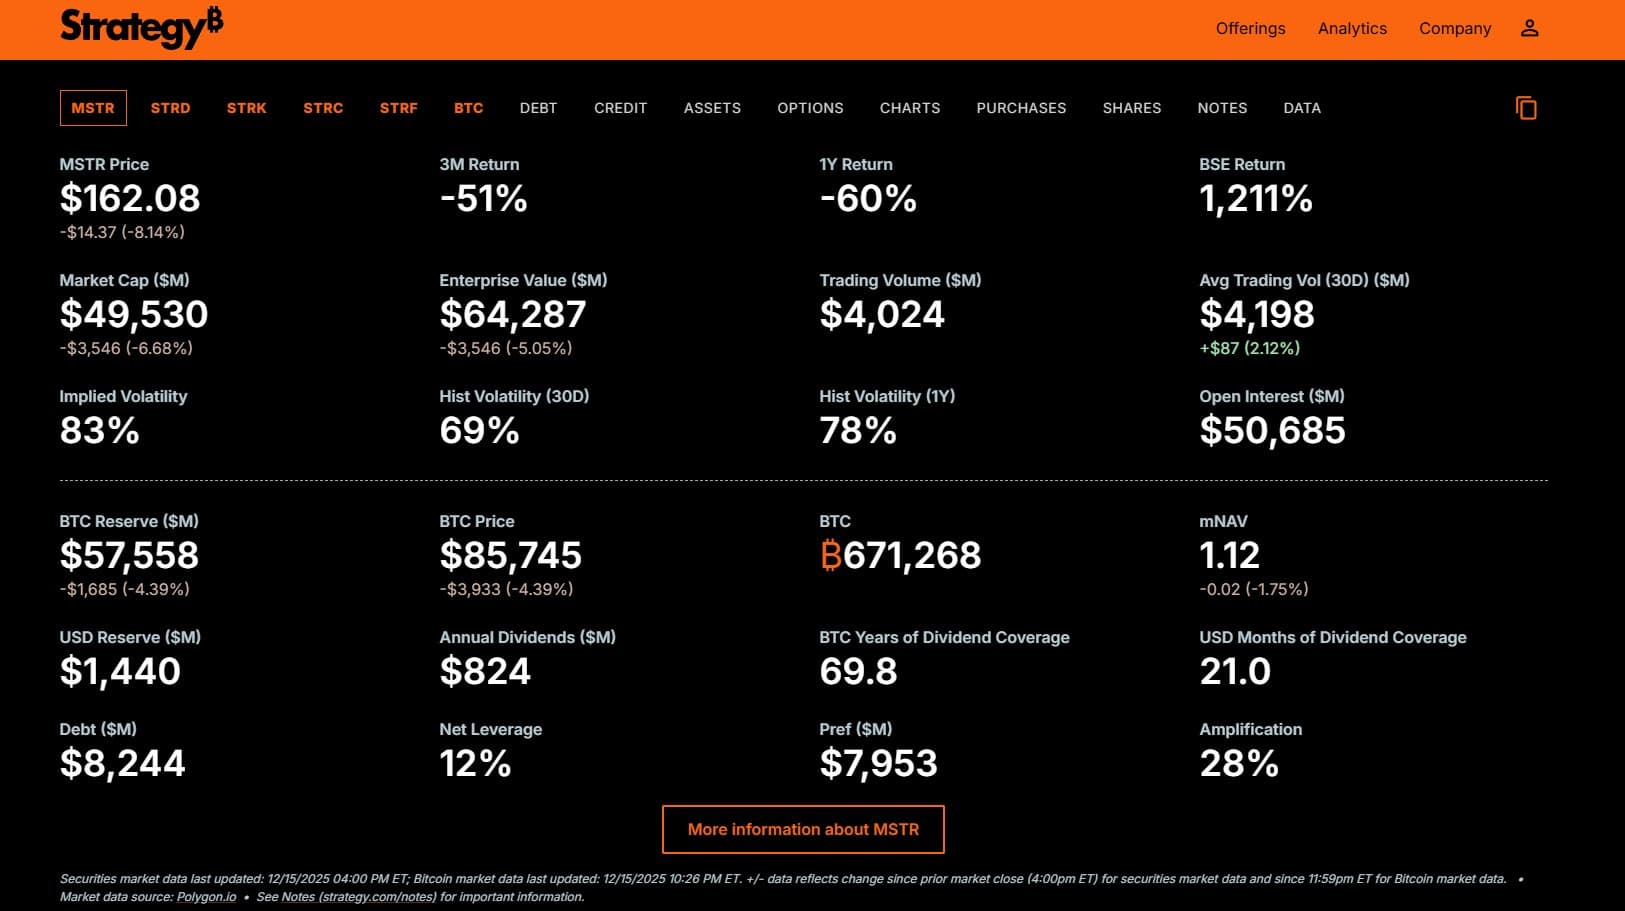Click the copy data icon

click(1526, 108)
